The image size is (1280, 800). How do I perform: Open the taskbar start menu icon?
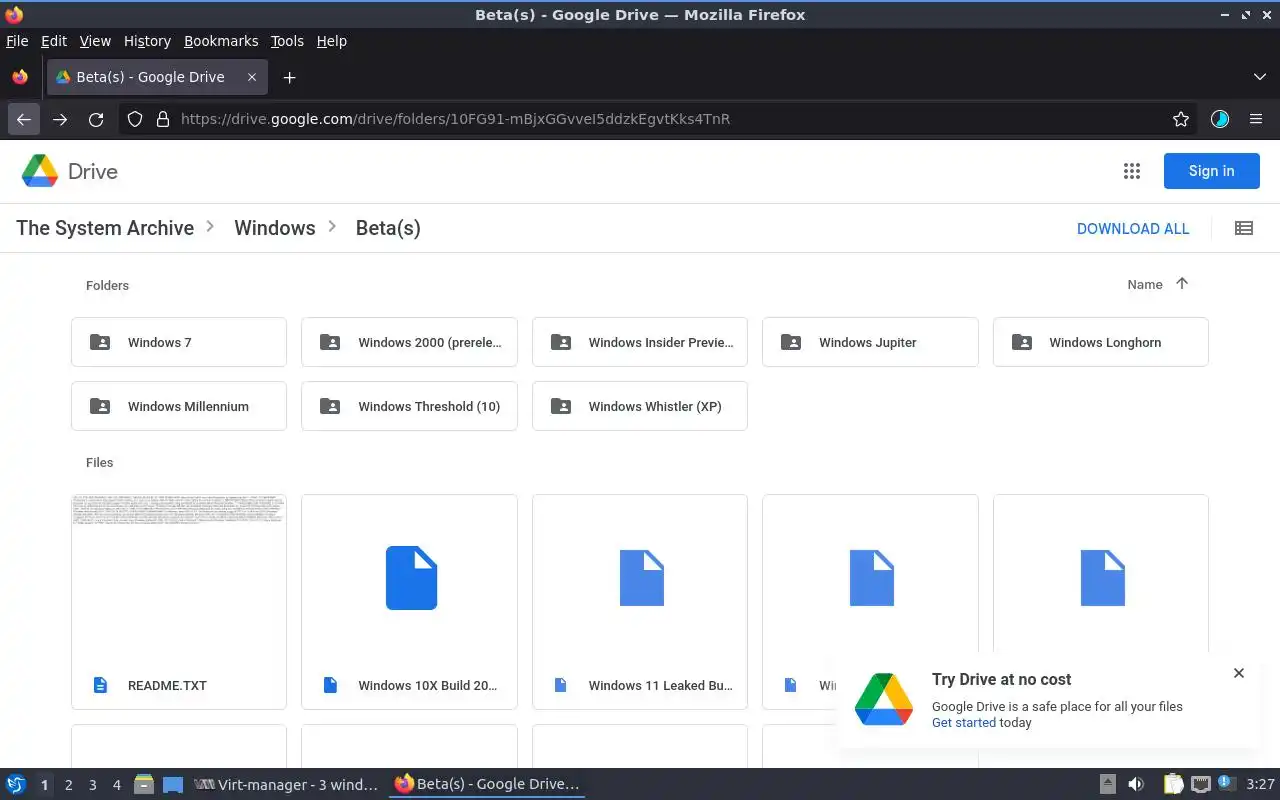point(15,784)
